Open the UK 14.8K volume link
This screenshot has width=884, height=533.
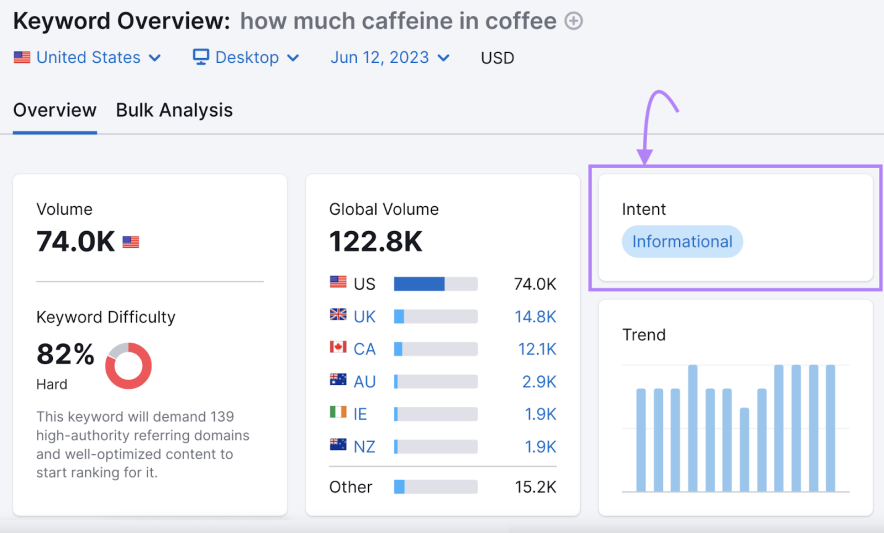pyautogui.click(x=535, y=316)
